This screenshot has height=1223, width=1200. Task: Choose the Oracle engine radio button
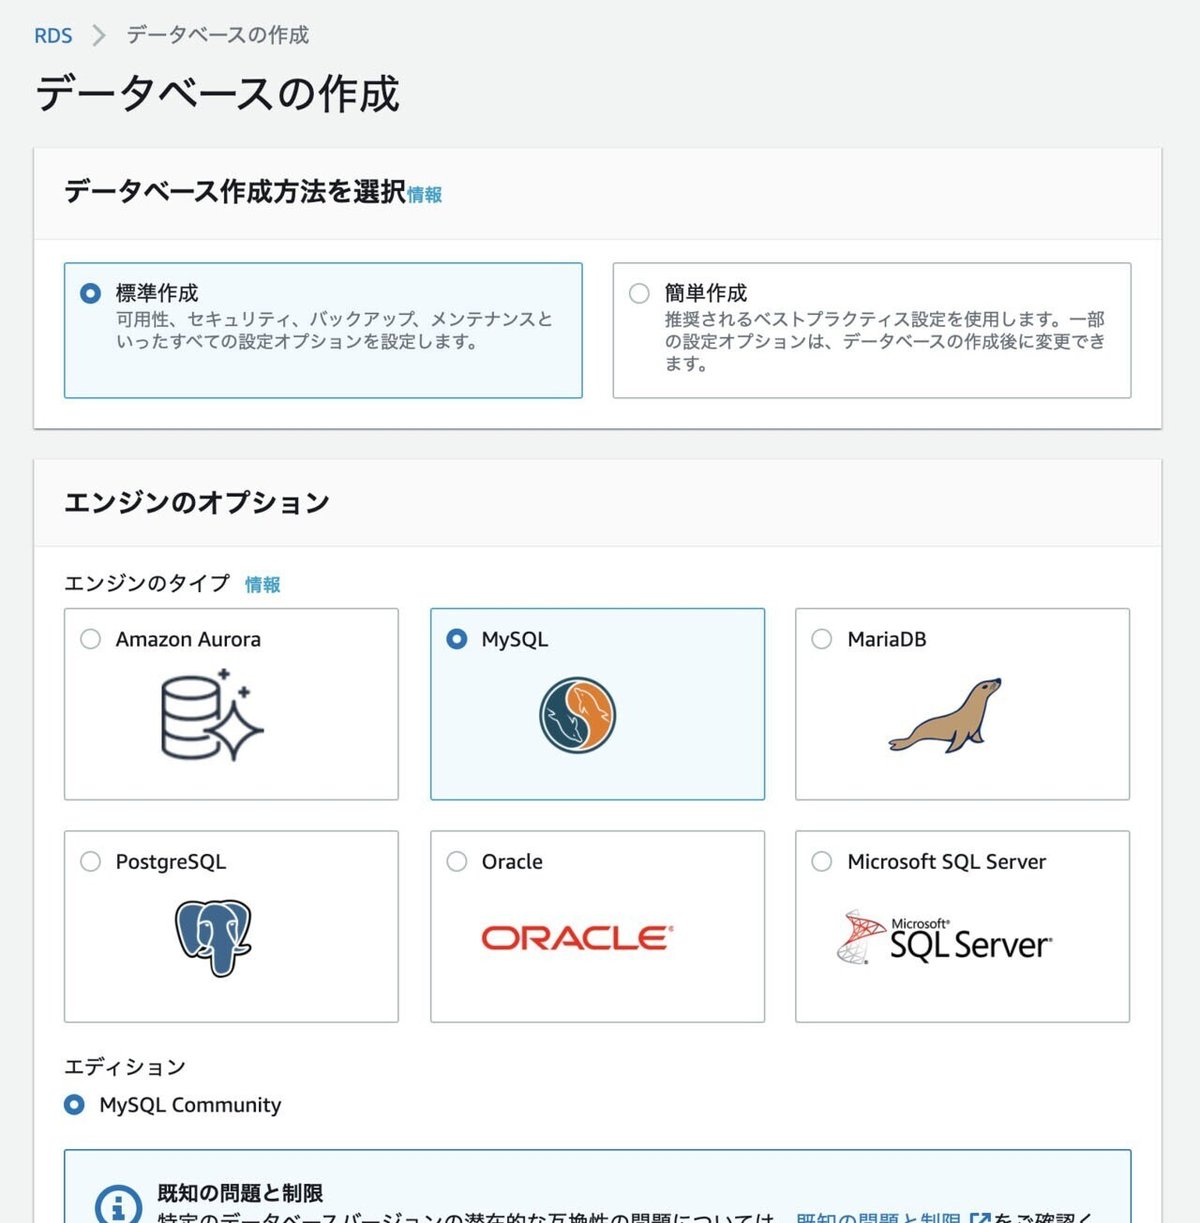coord(456,861)
